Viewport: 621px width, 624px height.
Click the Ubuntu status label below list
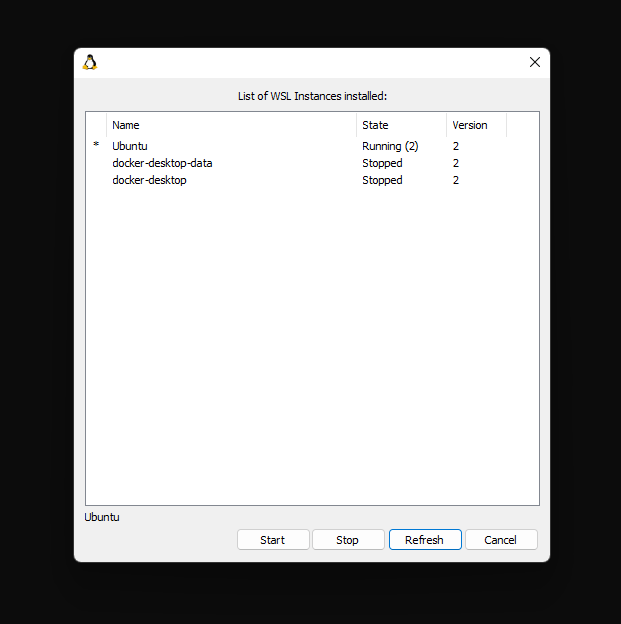pos(102,517)
